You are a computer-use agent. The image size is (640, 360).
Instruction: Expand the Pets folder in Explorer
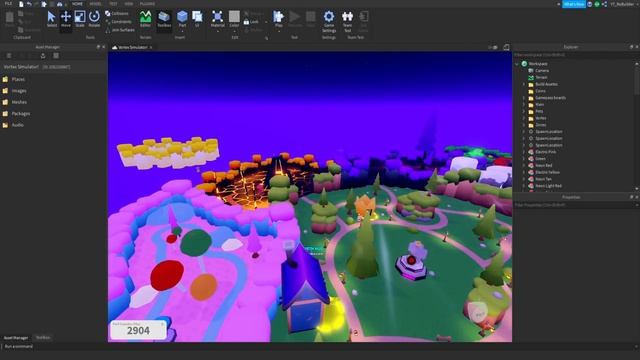(x=524, y=111)
